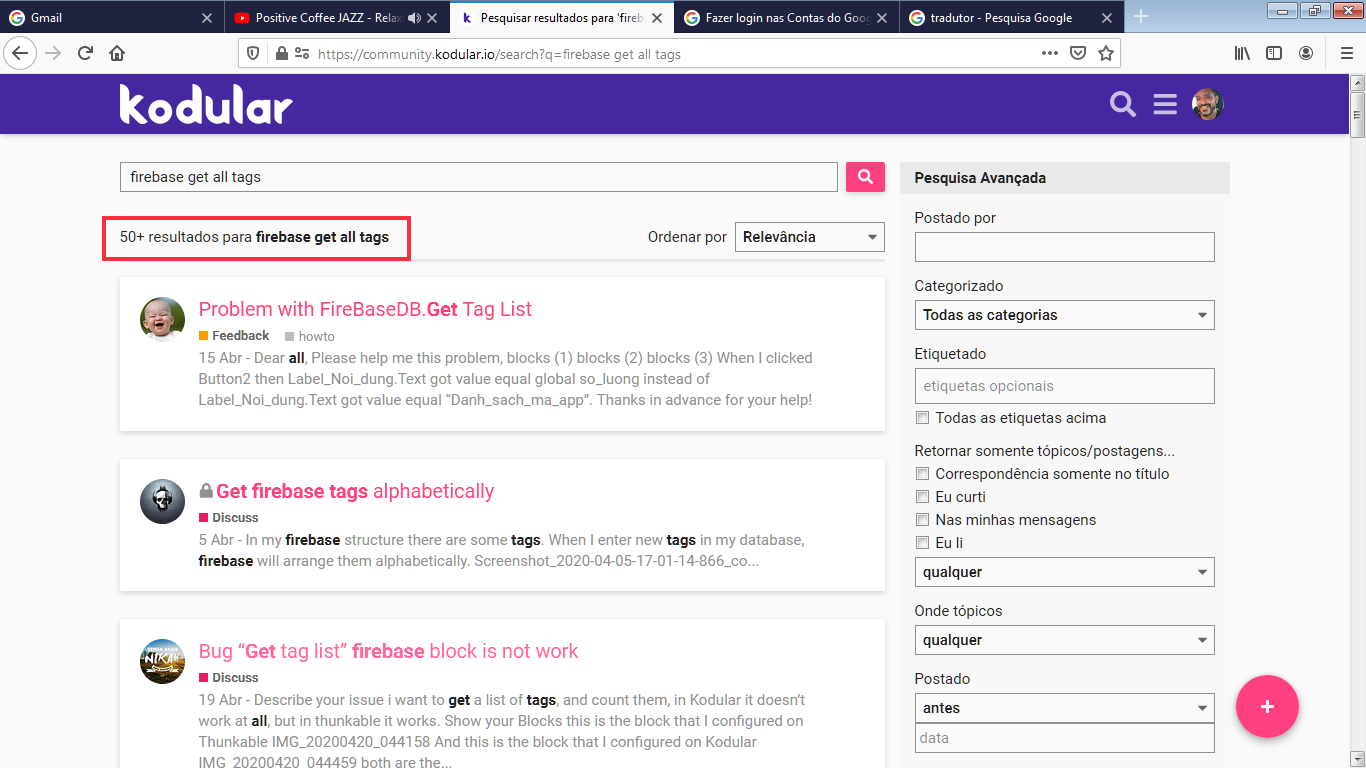
Task: Click the 'howto' tag
Action: pyautogui.click(x=310, y=336)
